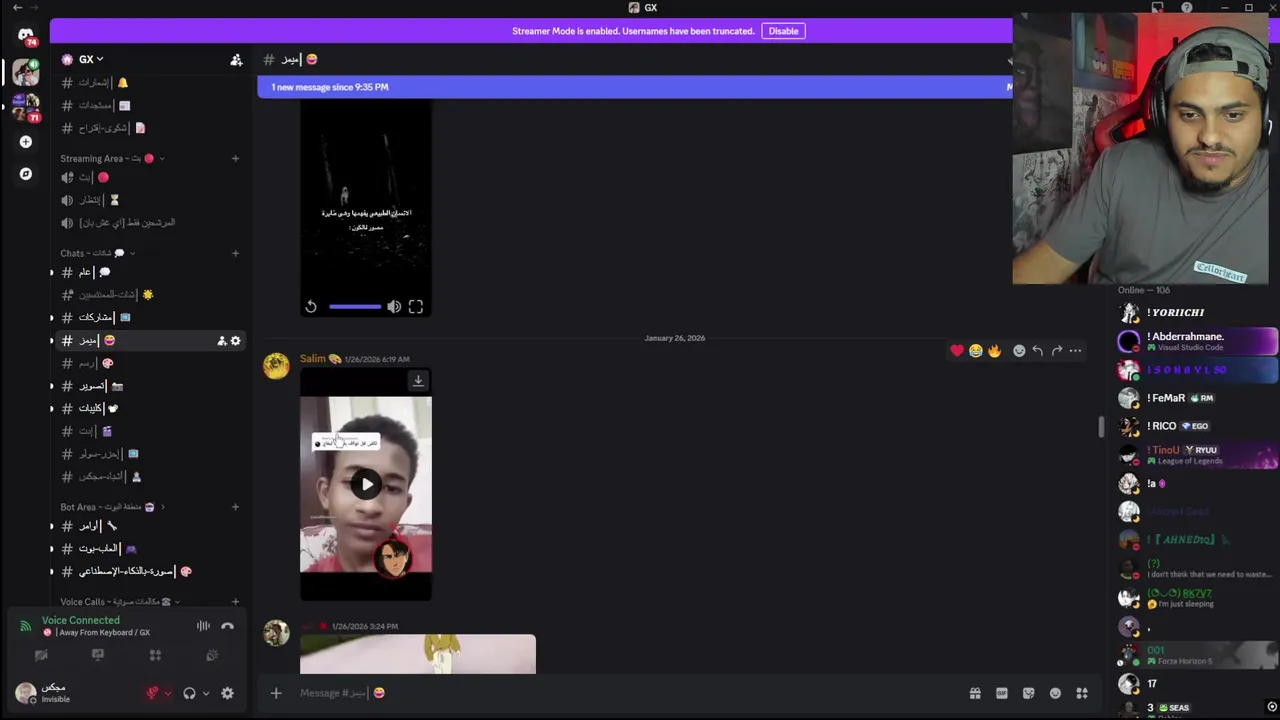The height and width of the screenshot is (720, 1280).
Task: Create channel in Streaming Area category
Action: point(235,158)
